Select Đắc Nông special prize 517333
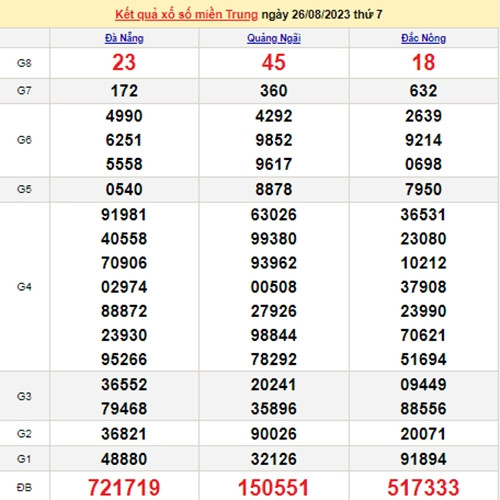Screen dimensions: 500x500 click(423, 488)
